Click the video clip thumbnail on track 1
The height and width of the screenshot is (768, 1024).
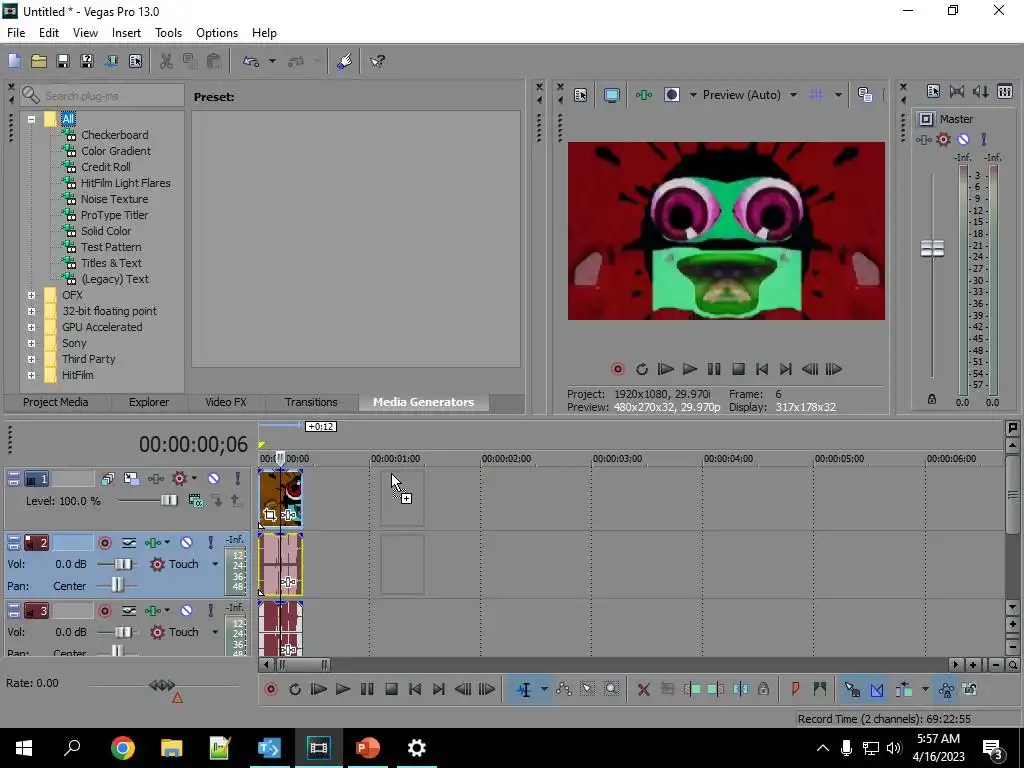[281, 498]
